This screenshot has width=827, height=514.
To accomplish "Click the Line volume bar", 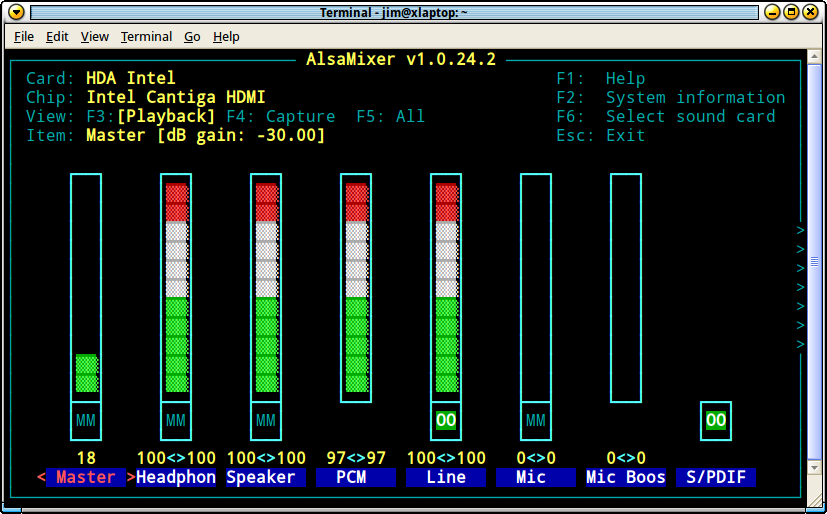I will [x=446, y=288].
